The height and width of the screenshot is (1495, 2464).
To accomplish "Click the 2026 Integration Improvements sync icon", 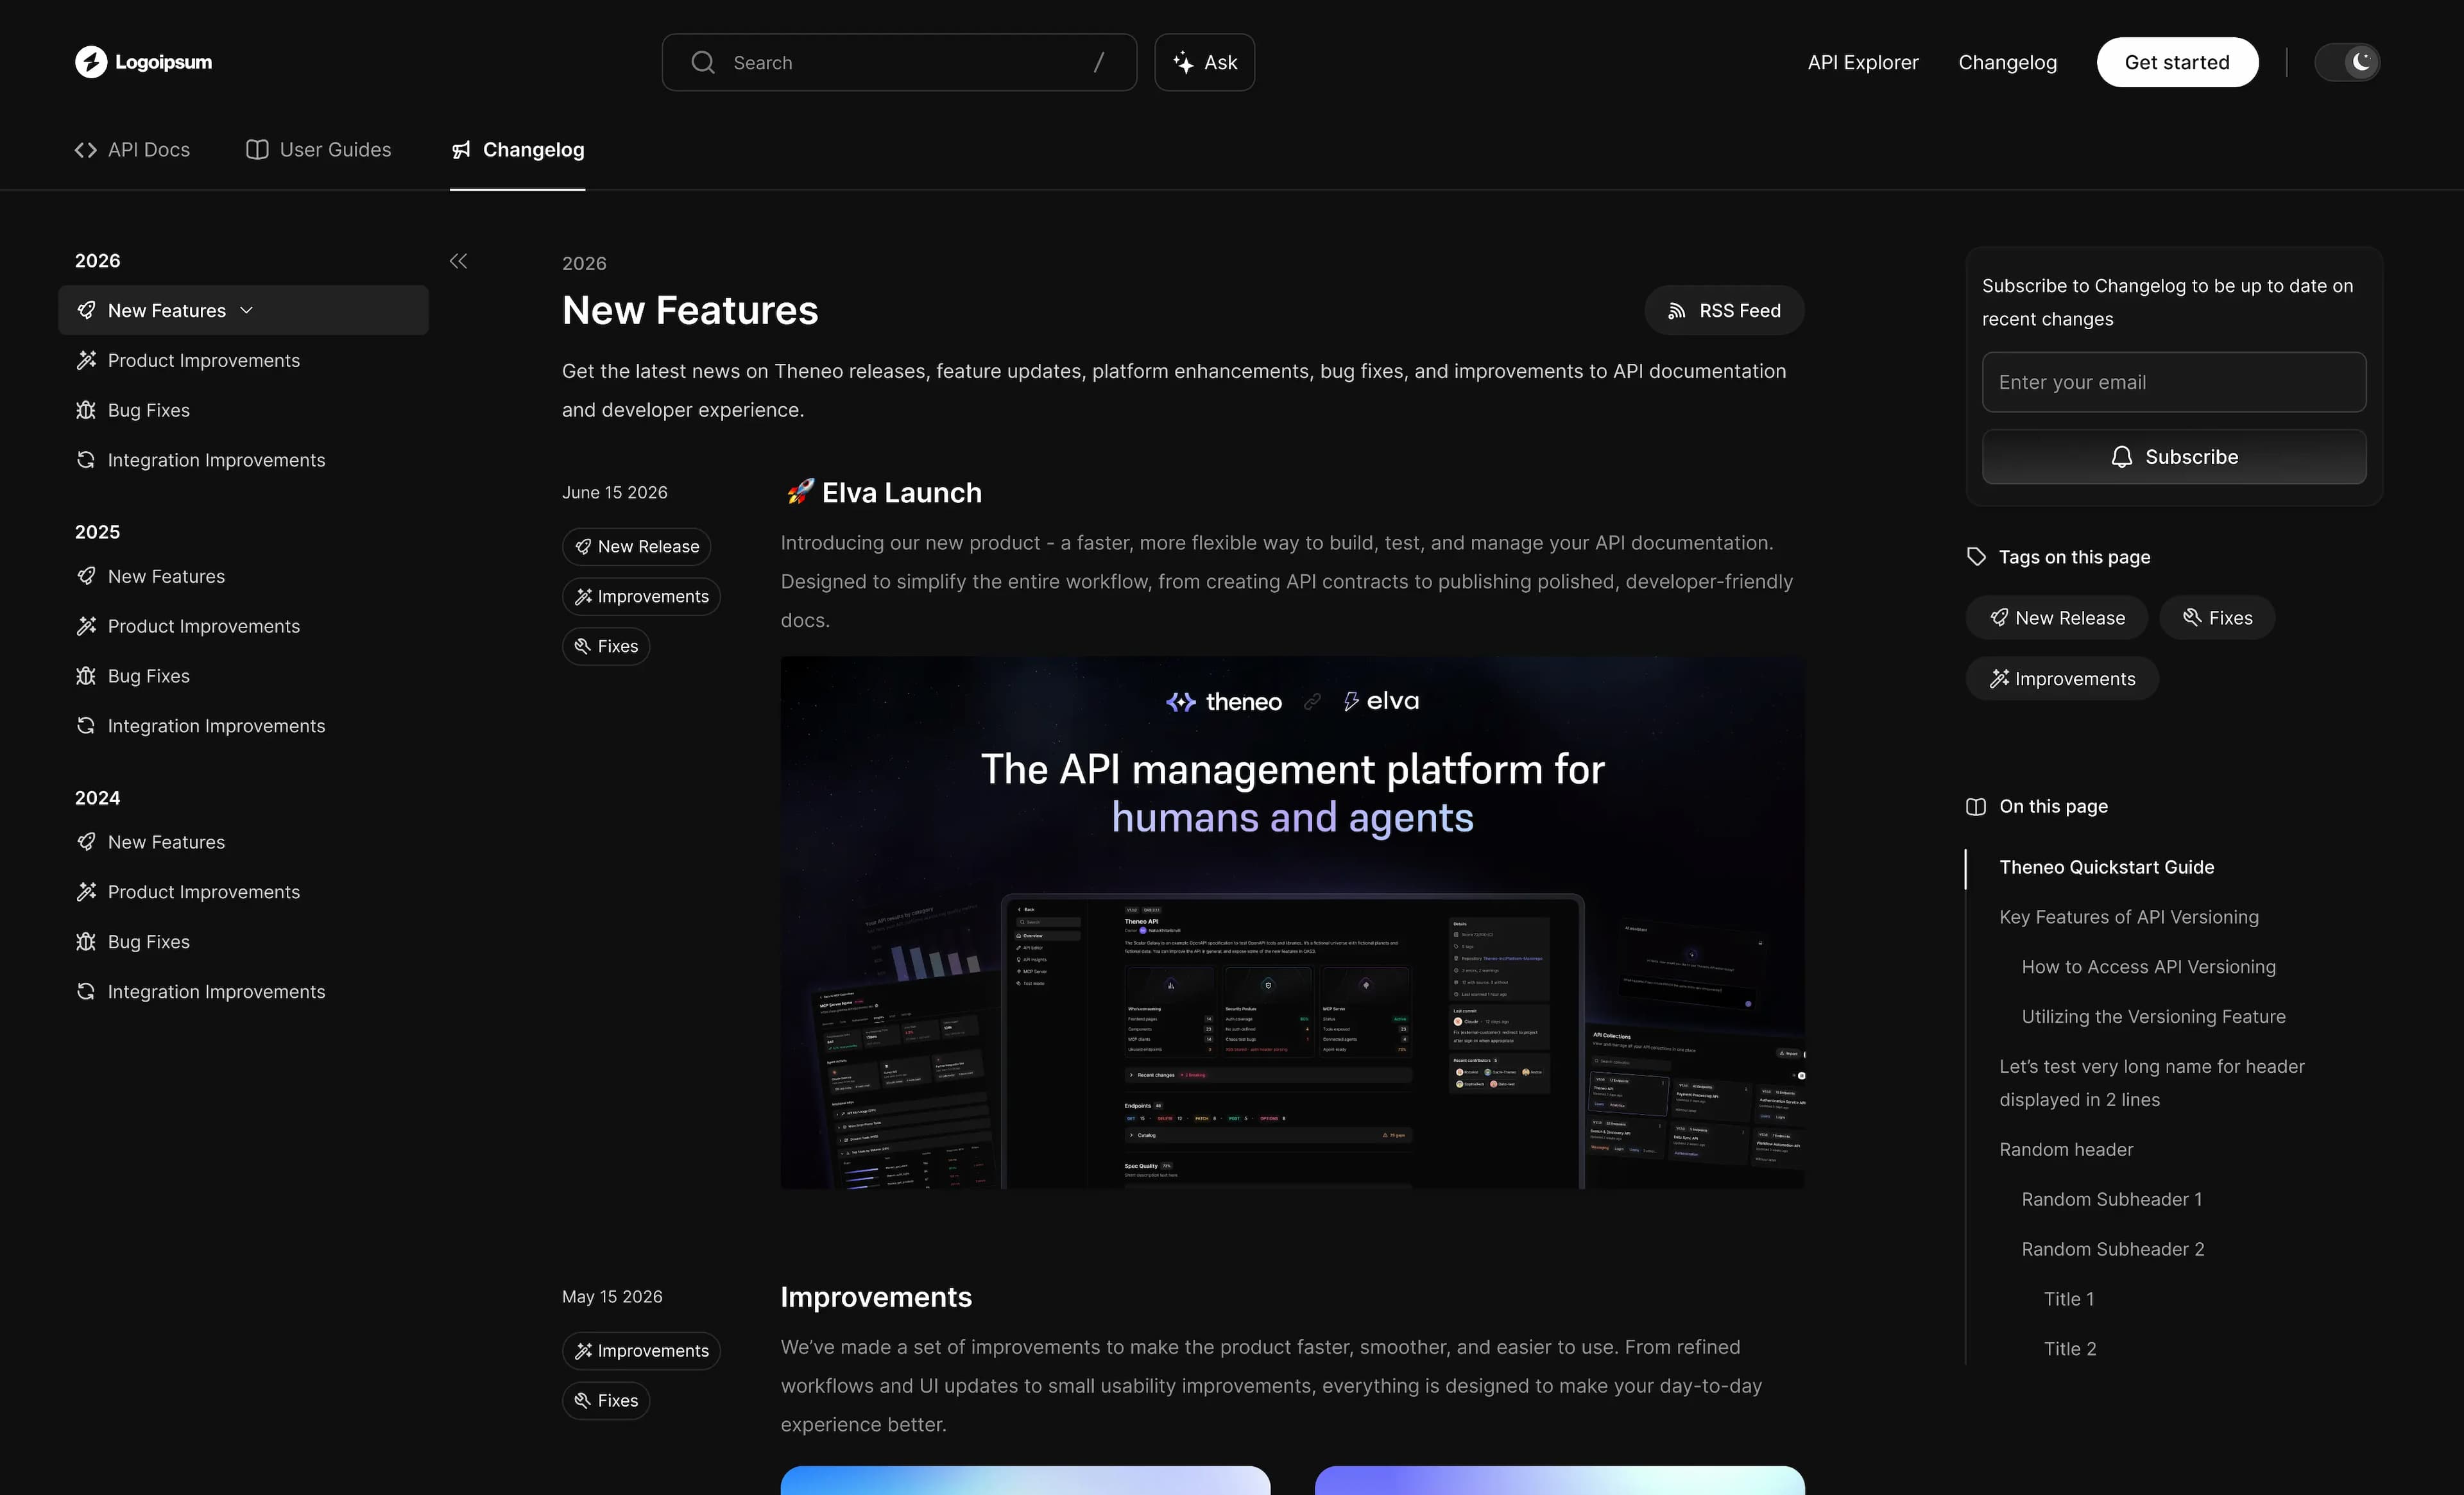I will pyautogui.click(x=86, y=460).
